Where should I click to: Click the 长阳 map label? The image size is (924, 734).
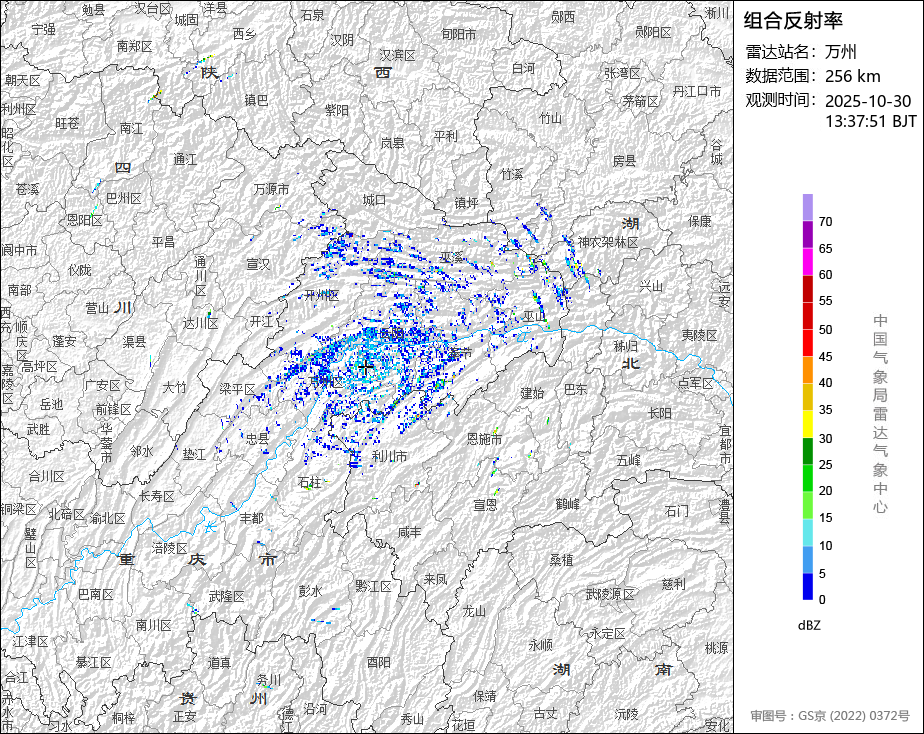(x=659, y=413)
